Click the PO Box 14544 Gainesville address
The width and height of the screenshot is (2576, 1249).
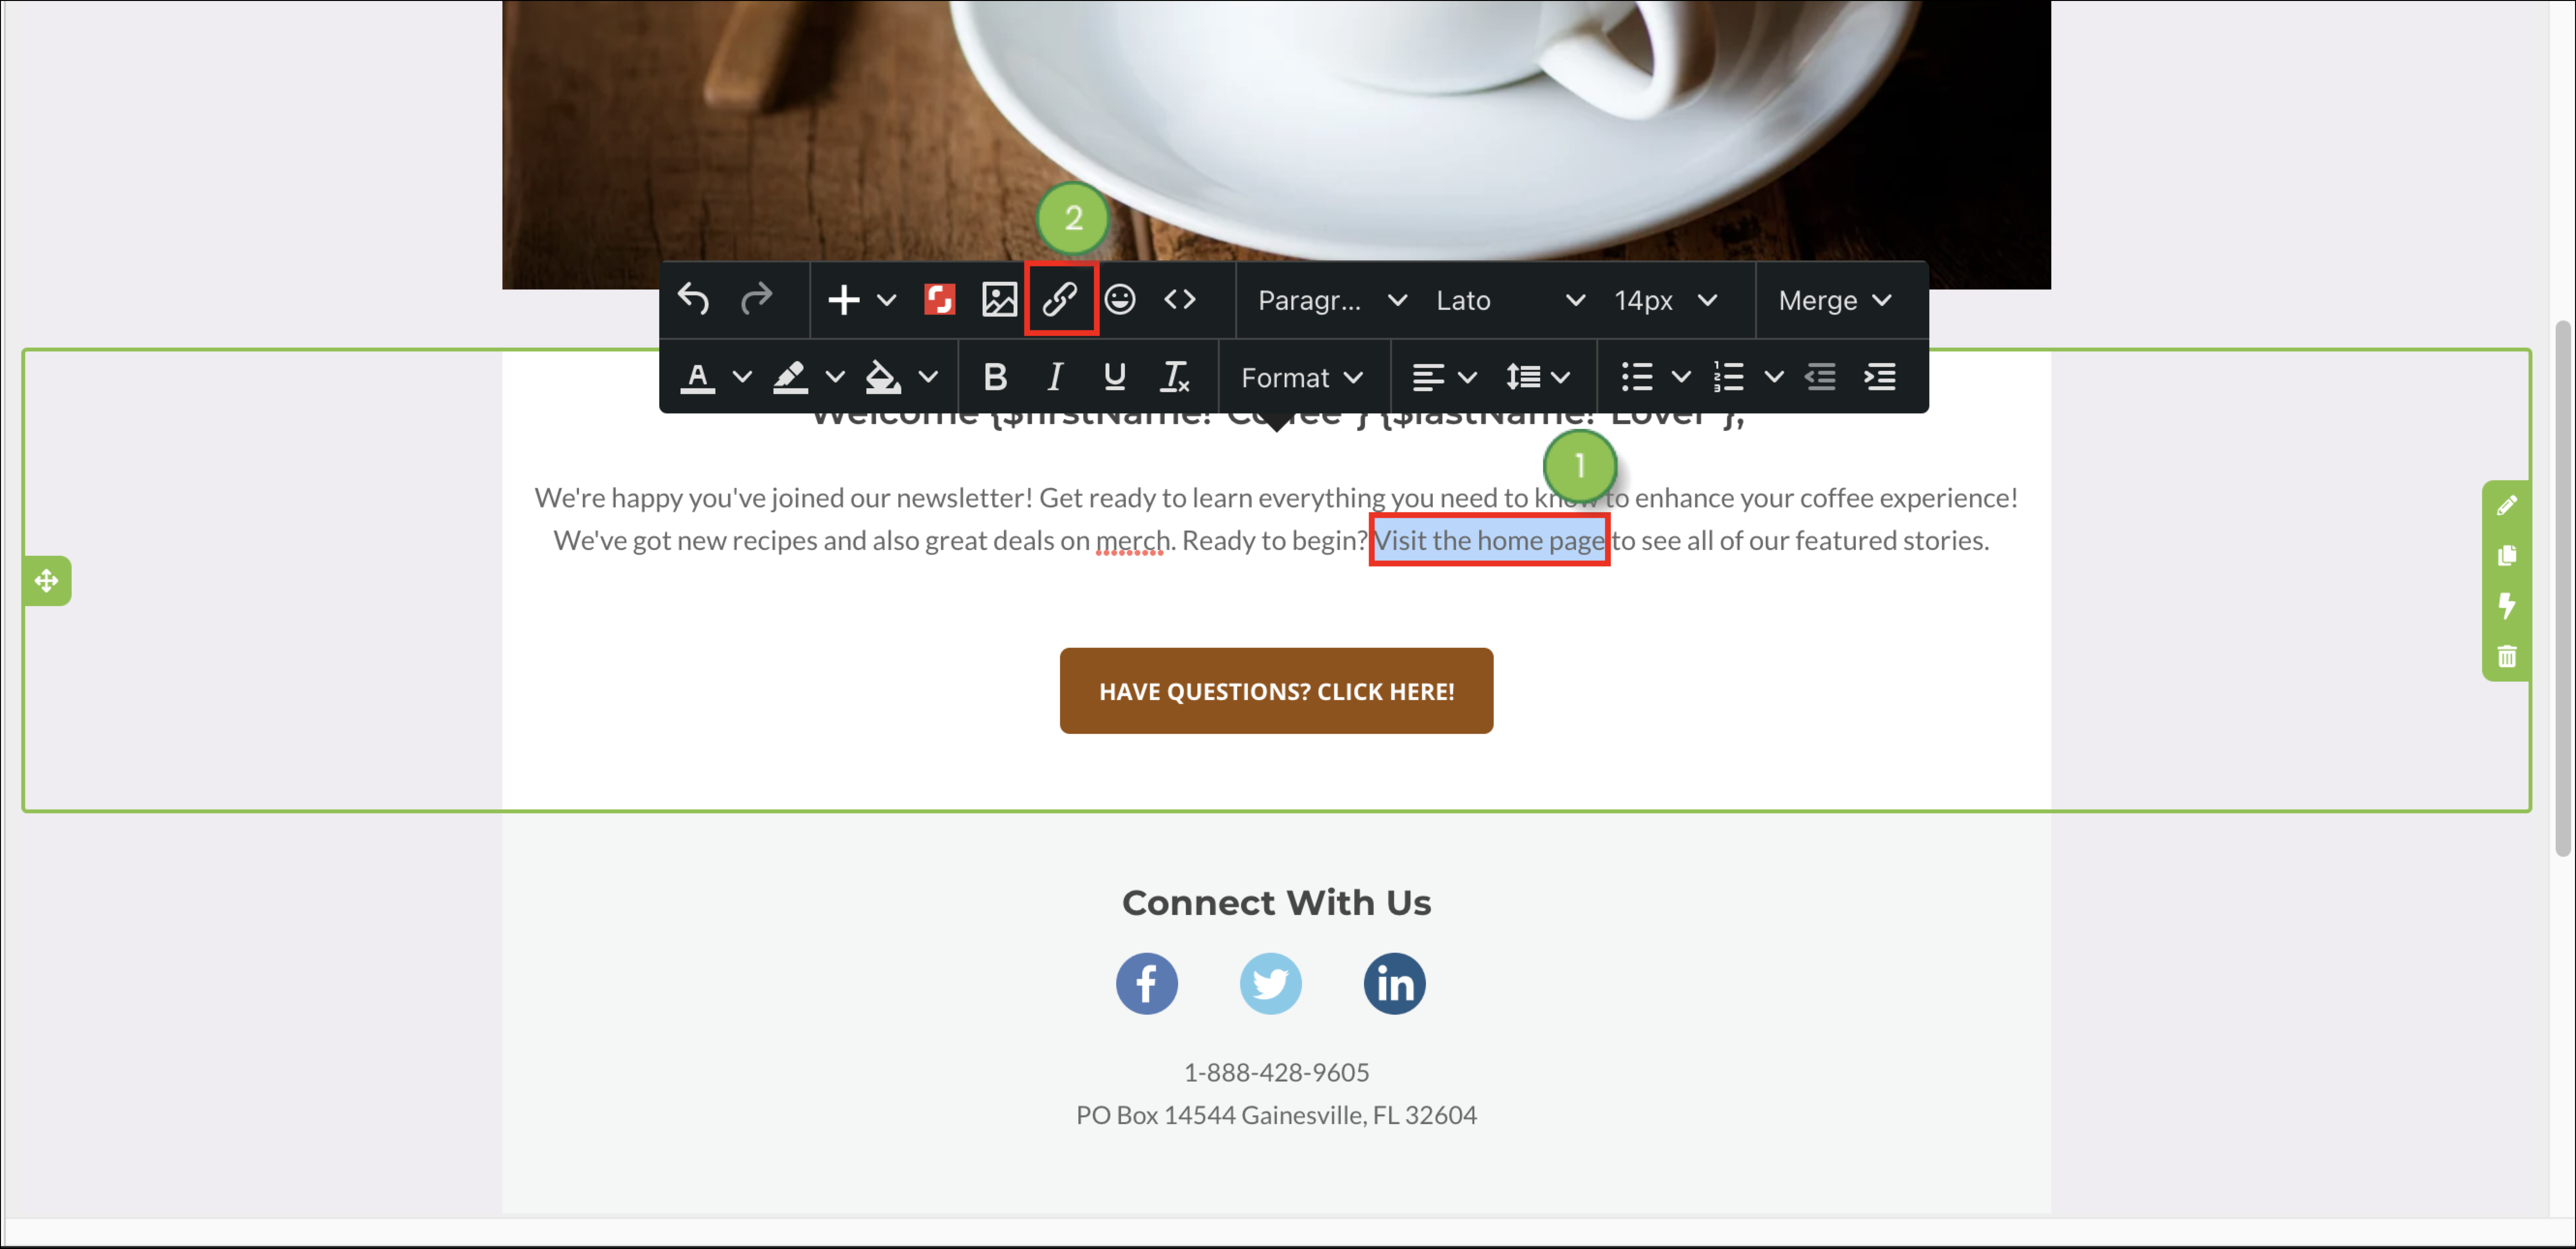[x=1276, y=1115]
